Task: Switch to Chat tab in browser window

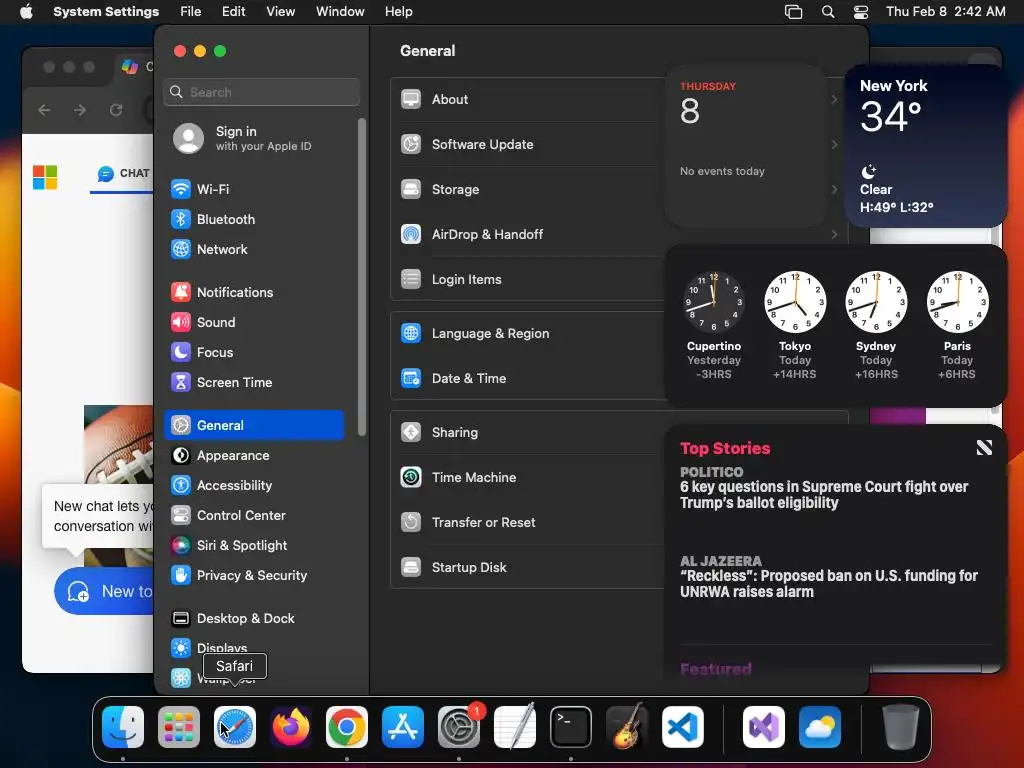Action: (x=124, y=174)
